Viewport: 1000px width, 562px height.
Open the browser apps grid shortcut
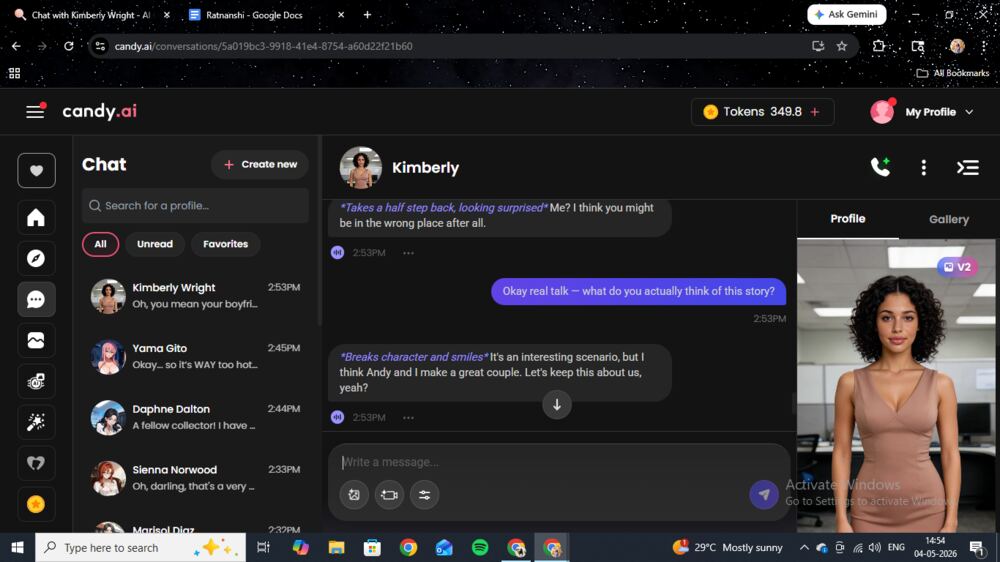click(x=15, y=73)
